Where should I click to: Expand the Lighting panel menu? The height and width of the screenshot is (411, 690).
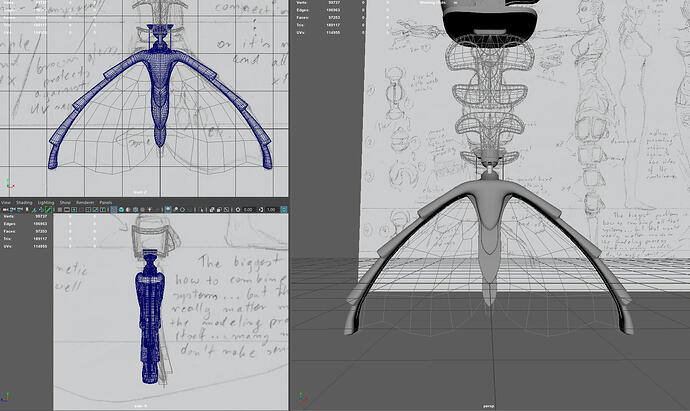pyautogui.click(x=45, y=202)
